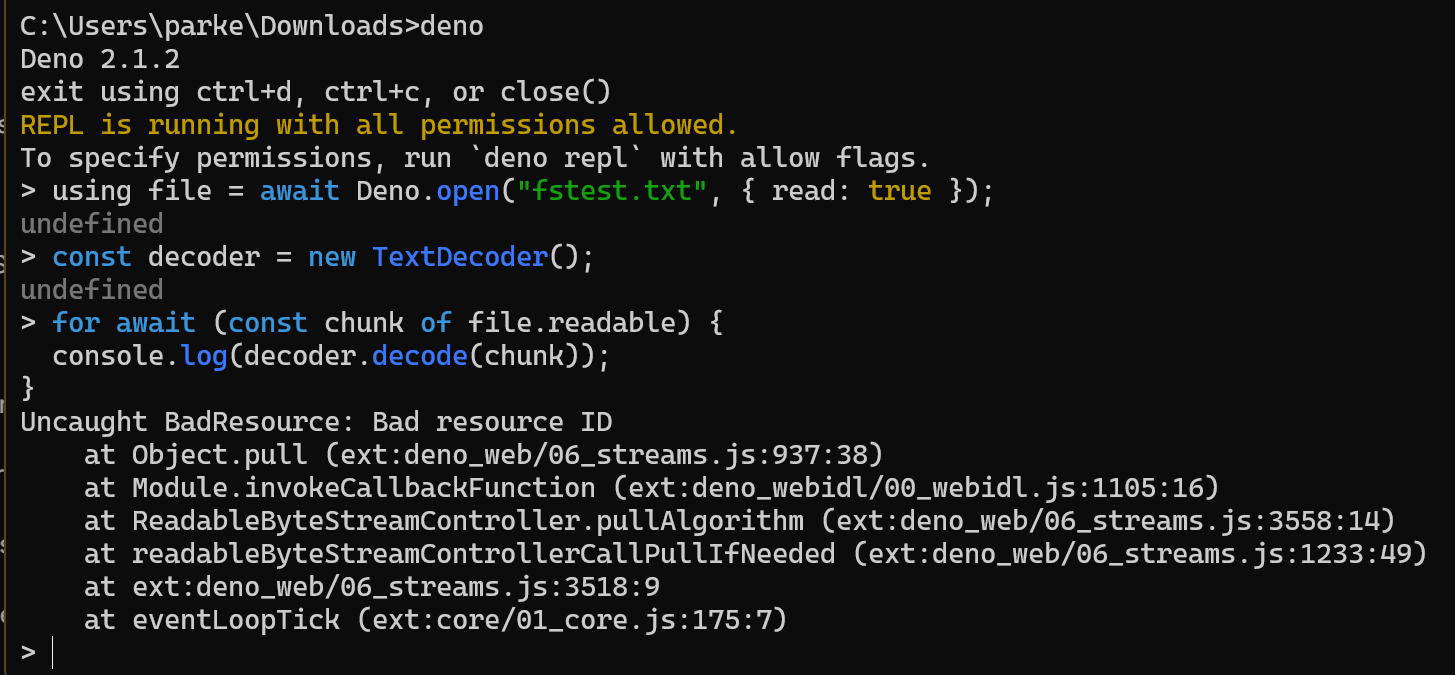The height and width of the screenshot is (675, 1455).
Task: Click the "TextDecoder" class name
Action: click(x=460, y=257)
